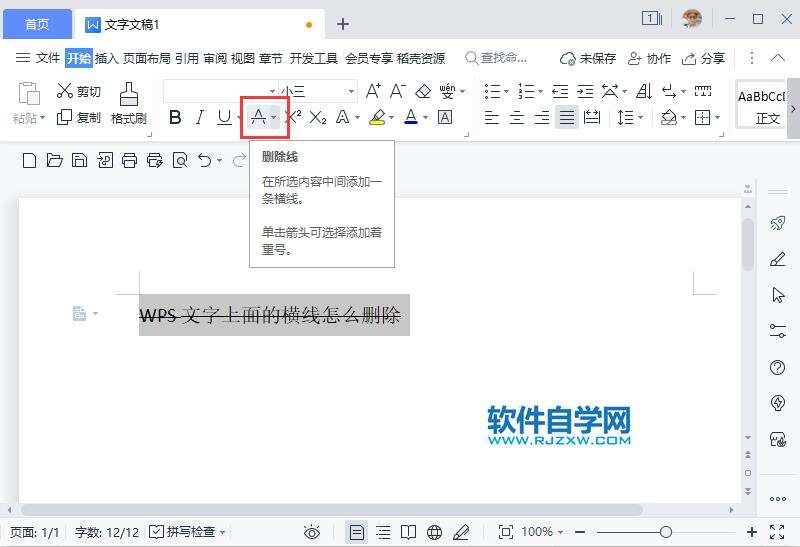Apply yellow highlight color
The image size is (800, 547).
click(x=377, y=118)
